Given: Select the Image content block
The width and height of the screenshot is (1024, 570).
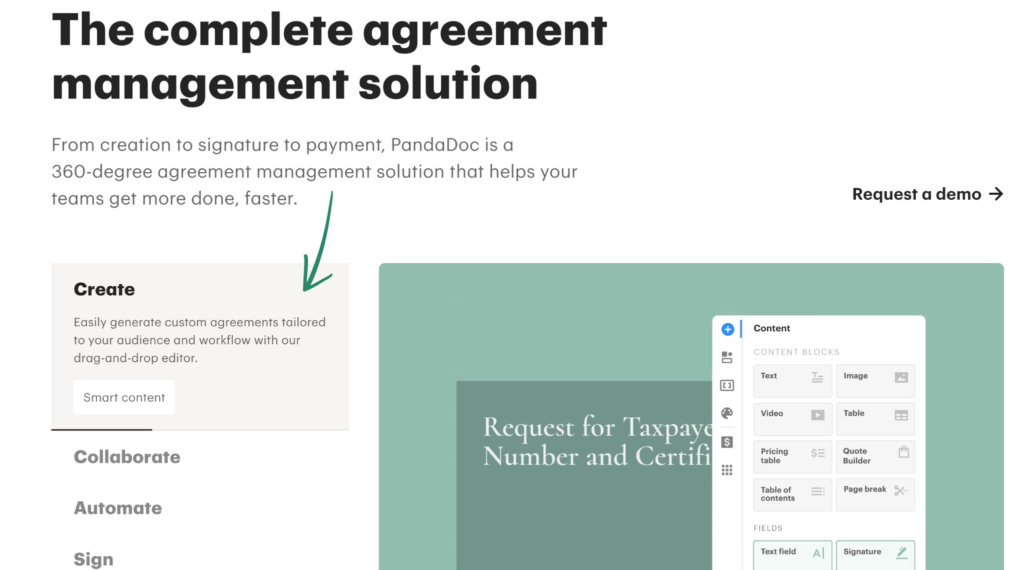Looking at the screenshot, I should [x=875, y=381].
